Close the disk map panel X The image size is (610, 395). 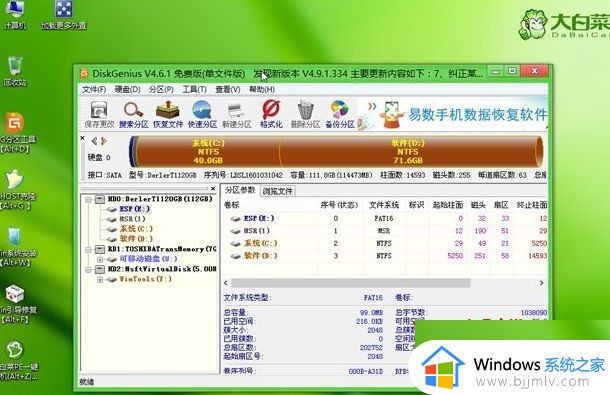82,138
